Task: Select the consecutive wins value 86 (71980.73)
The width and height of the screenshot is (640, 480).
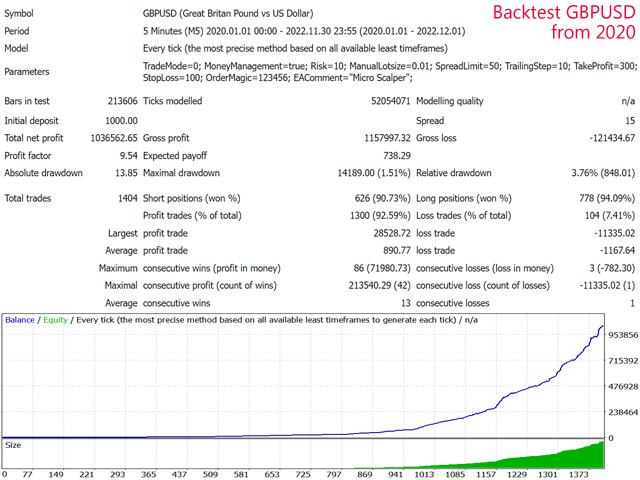Action: 382,268
